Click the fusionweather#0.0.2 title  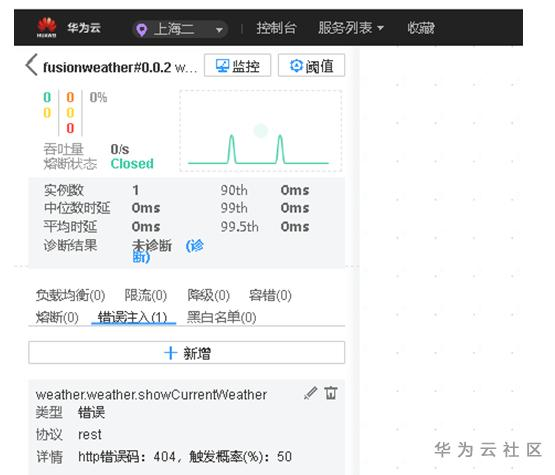107,67
